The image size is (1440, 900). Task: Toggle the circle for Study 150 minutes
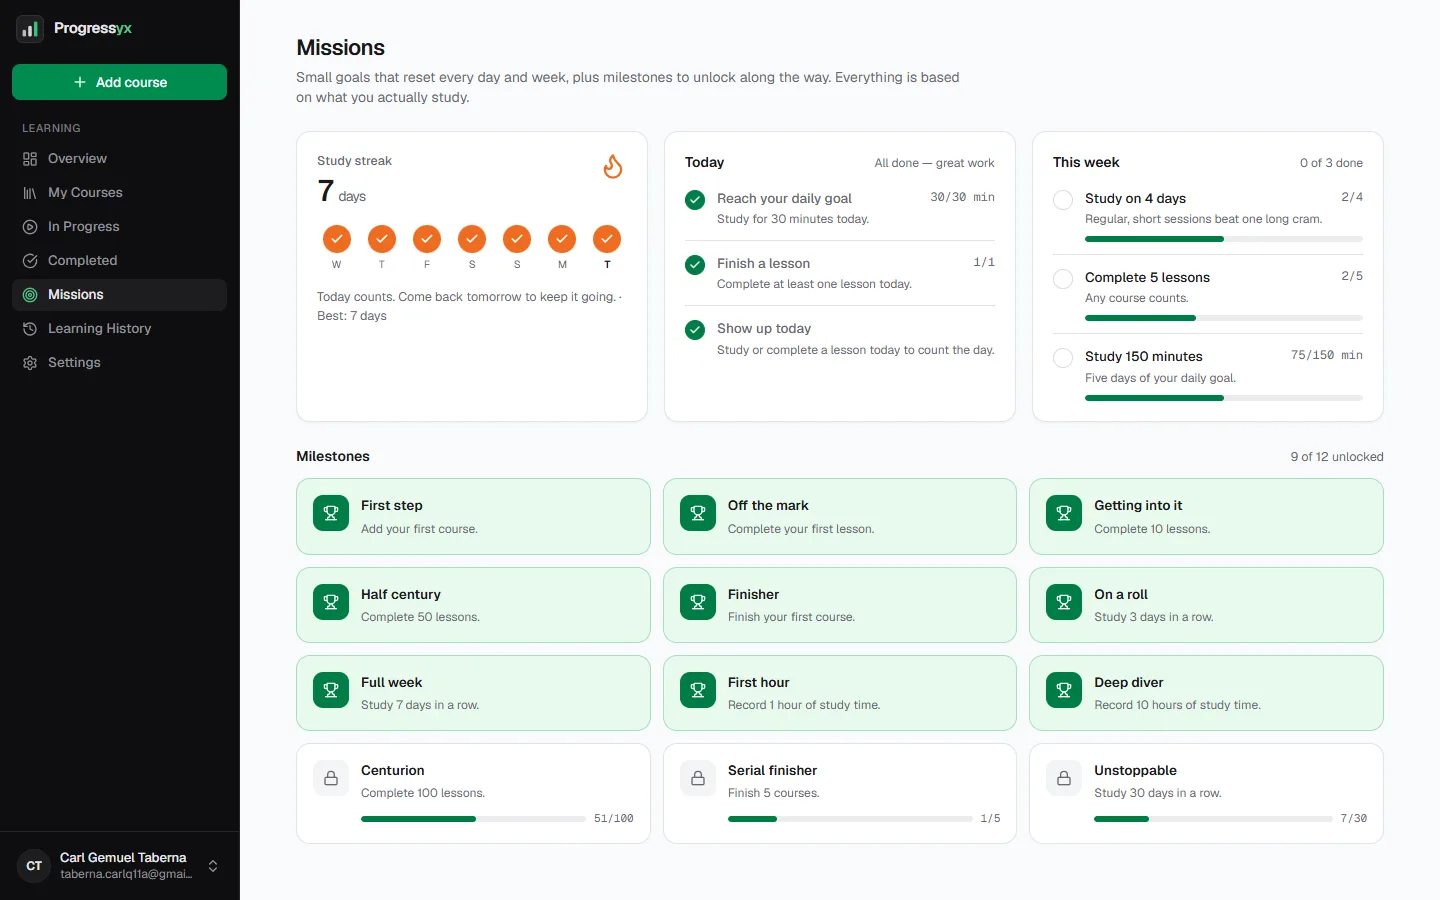pos(1063,358)
